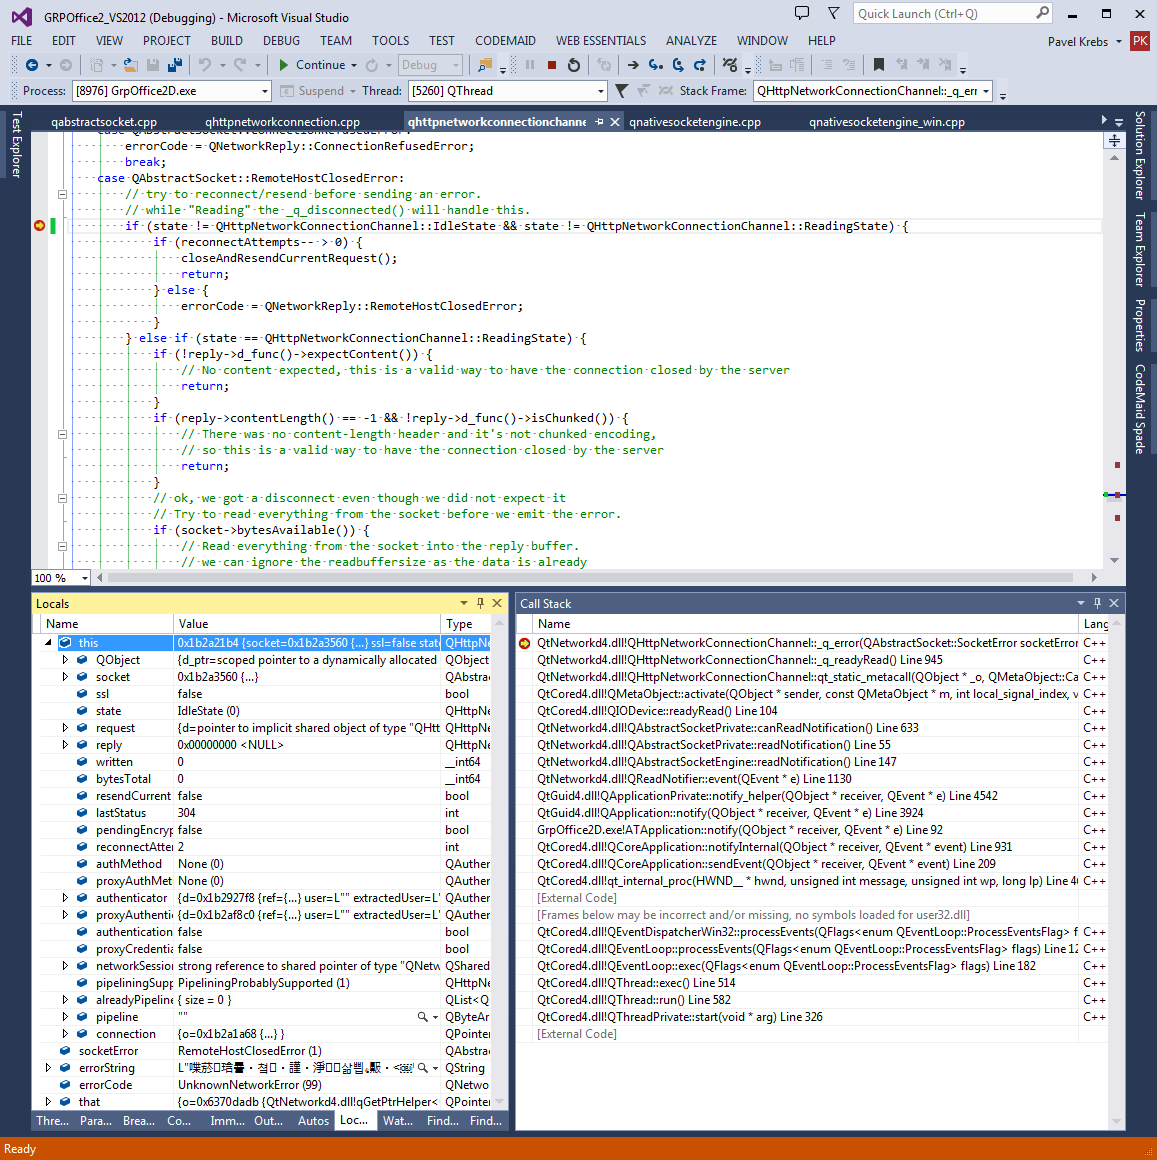This screenshot has width=1157, height=1160.
Task: Toggle bookmark using the bookmark toolbar icon
Action: [879, 65]
